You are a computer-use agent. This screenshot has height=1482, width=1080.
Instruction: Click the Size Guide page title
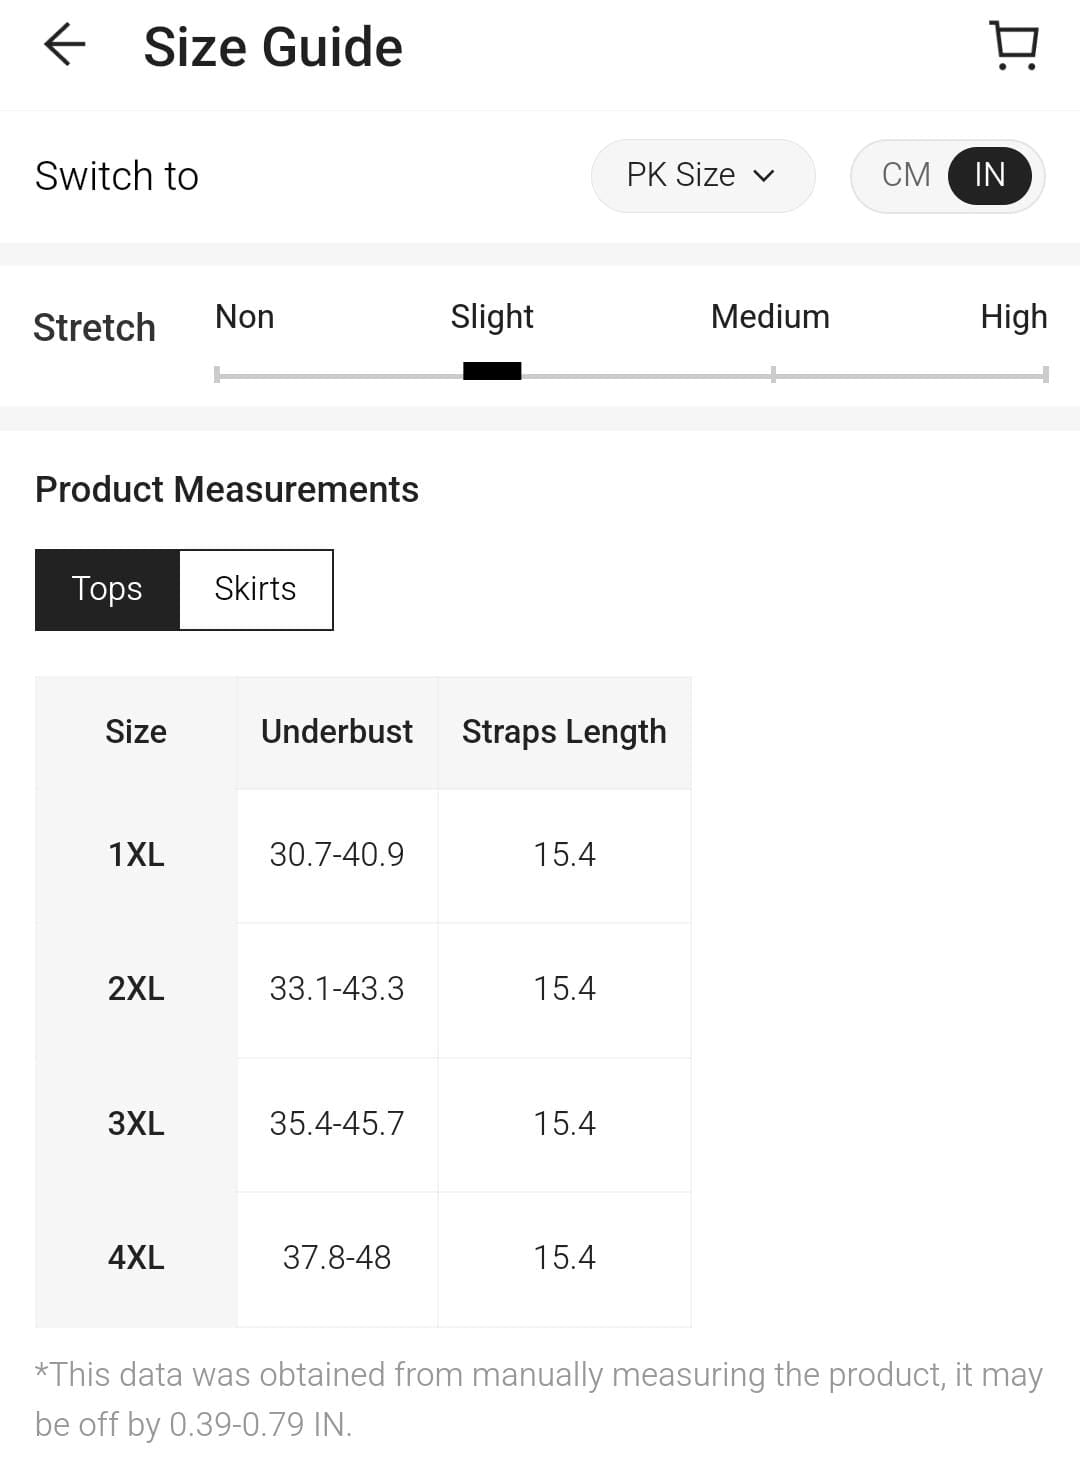273,47
